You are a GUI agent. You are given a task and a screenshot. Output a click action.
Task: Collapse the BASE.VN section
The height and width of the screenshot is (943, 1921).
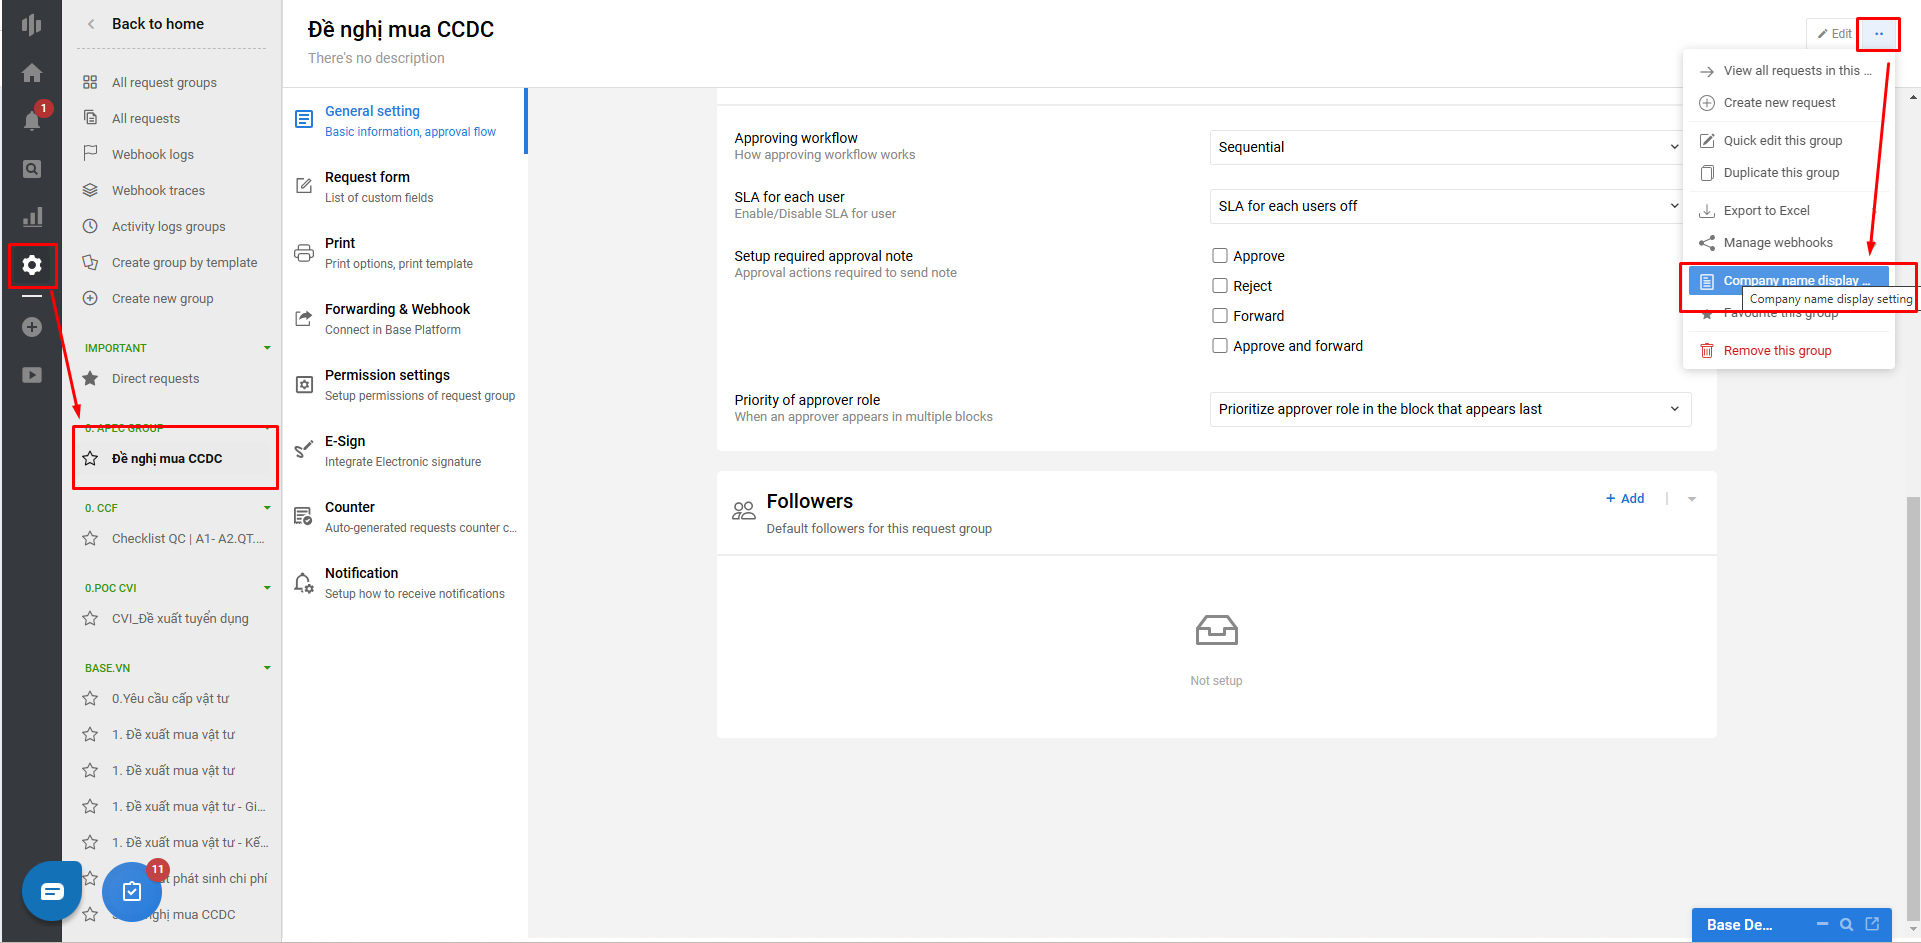[x=267, y=668]
